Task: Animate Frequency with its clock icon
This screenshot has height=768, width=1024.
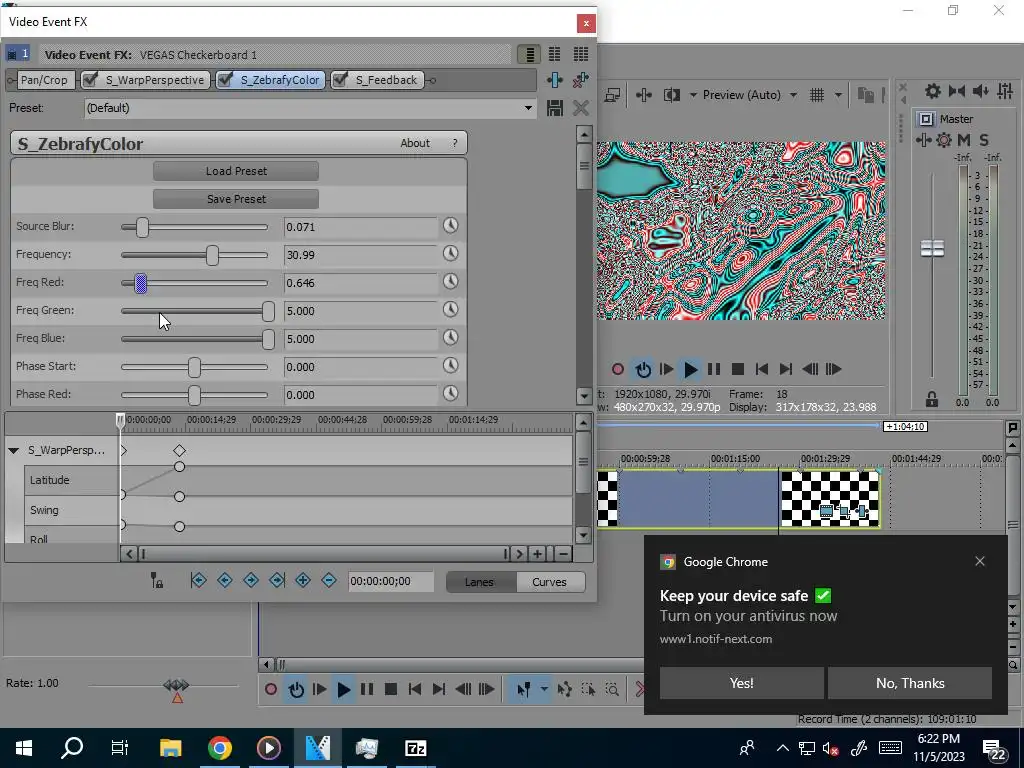Action: (451, 254)
